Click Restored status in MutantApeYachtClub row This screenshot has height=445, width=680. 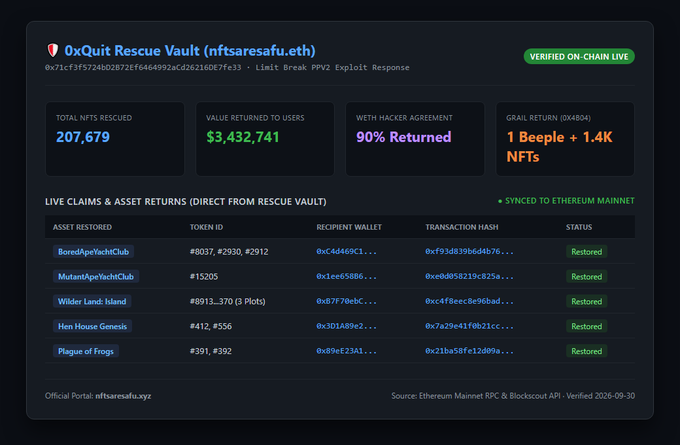pyautogui.click(x=586, y=277)
